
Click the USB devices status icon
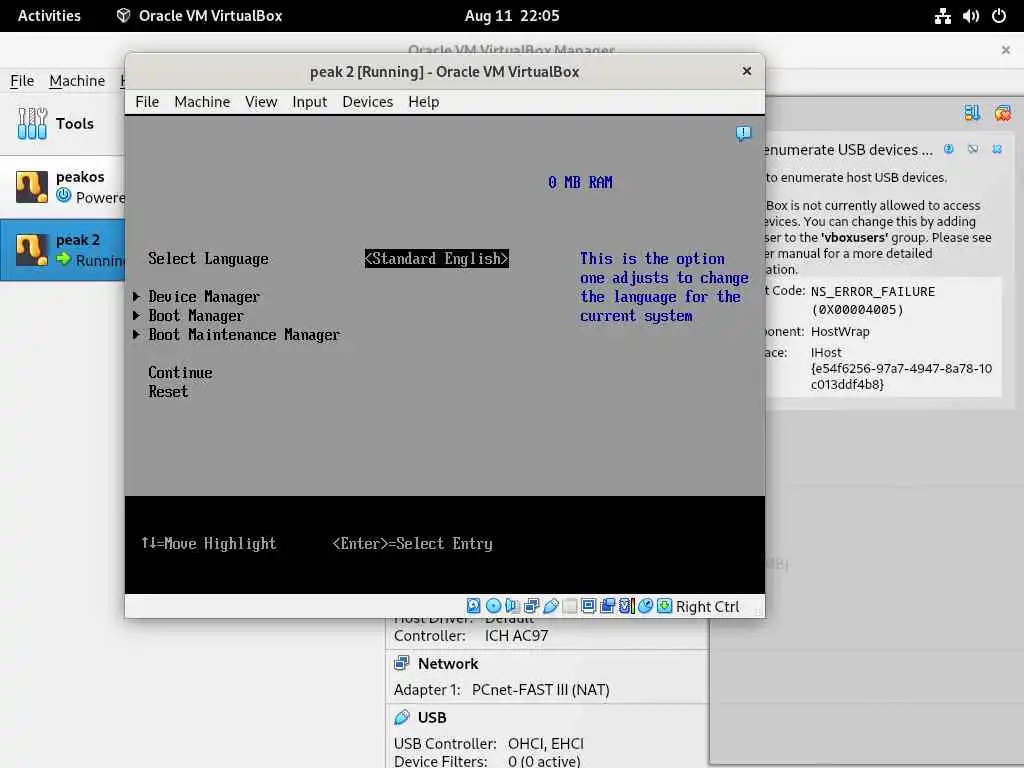(x=551, y=606)
